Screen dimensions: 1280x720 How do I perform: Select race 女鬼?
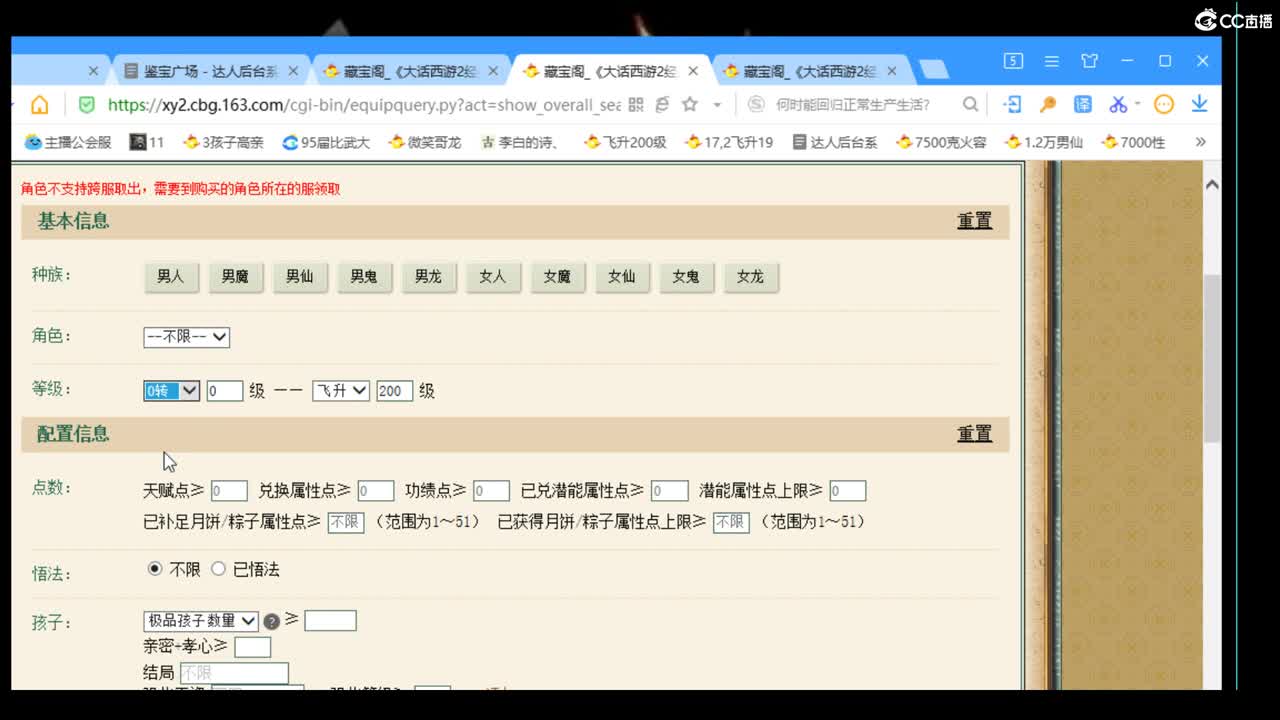point(686,277)
